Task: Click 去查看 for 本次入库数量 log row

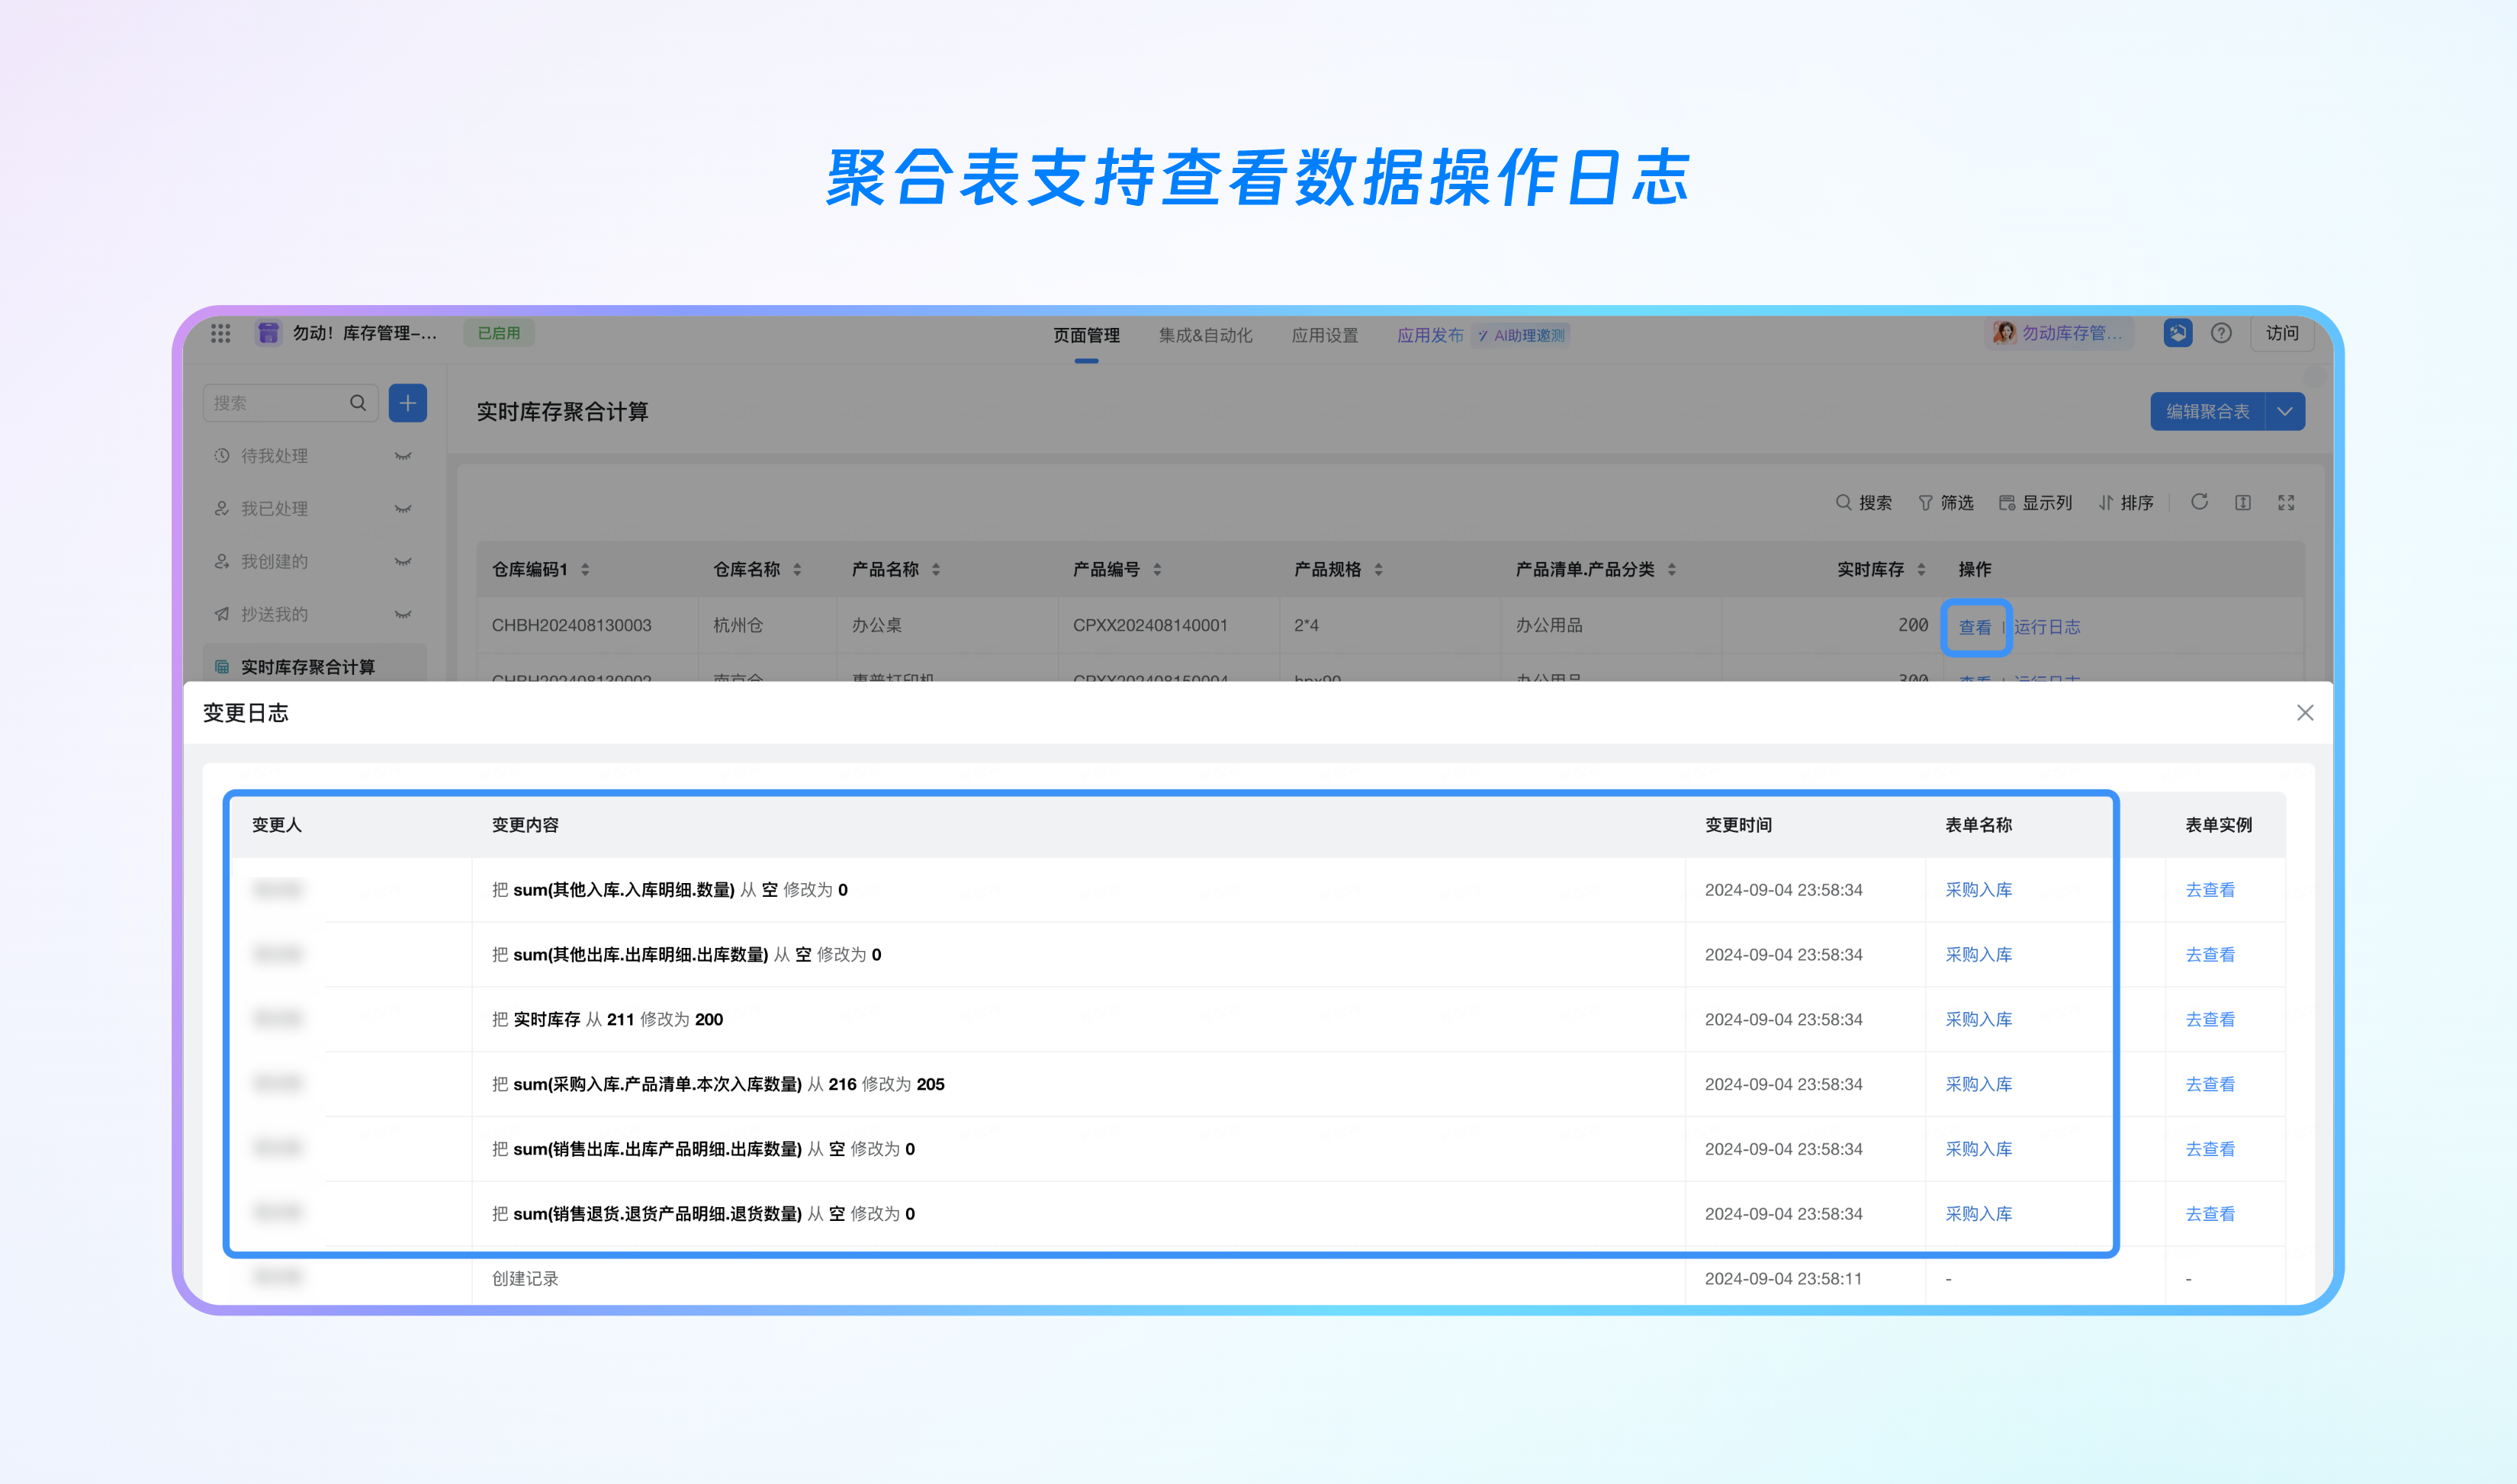Action: coord(2210,1084)
